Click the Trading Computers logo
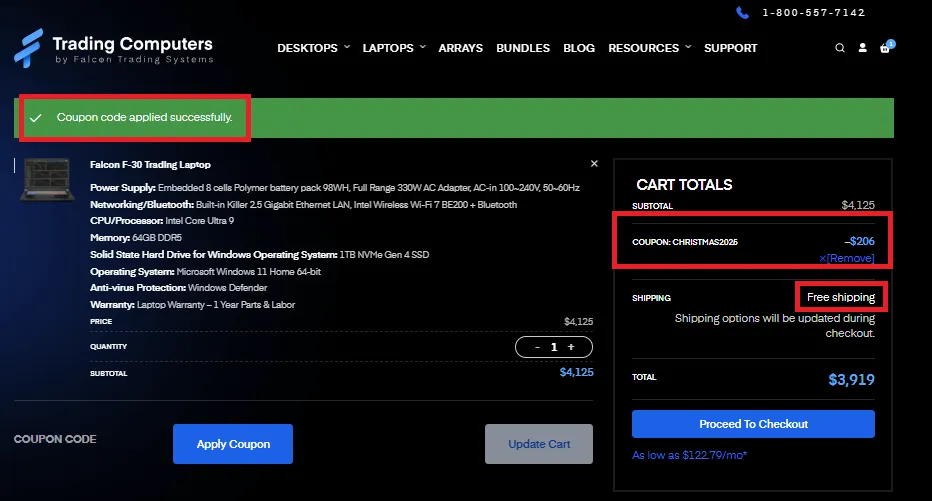This screenshot has width=932, height=501. pos(113,48)
